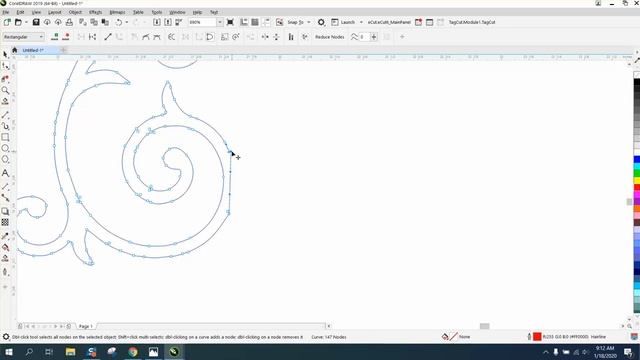Open Options with the gear icon
Screen dimensions: 640x360
321,22
